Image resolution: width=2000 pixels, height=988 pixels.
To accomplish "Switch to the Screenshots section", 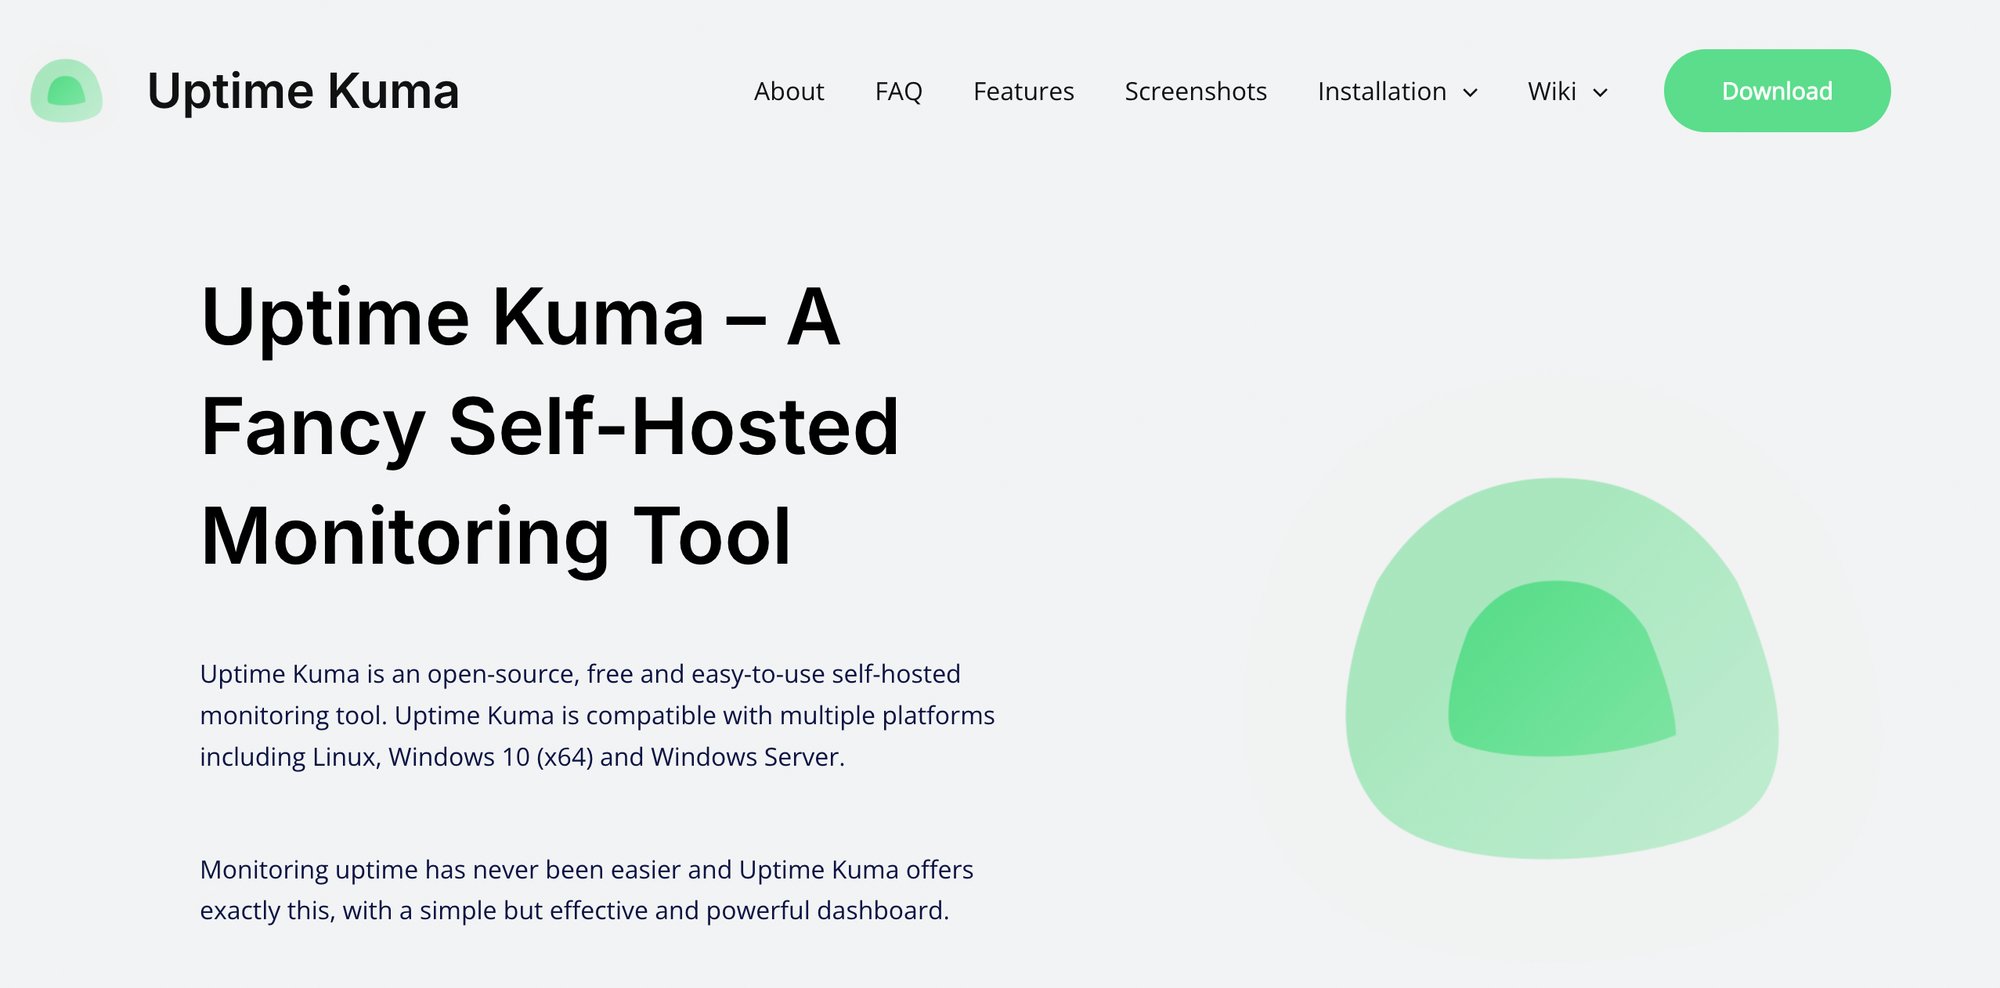I will click(x=1196, y=91).
